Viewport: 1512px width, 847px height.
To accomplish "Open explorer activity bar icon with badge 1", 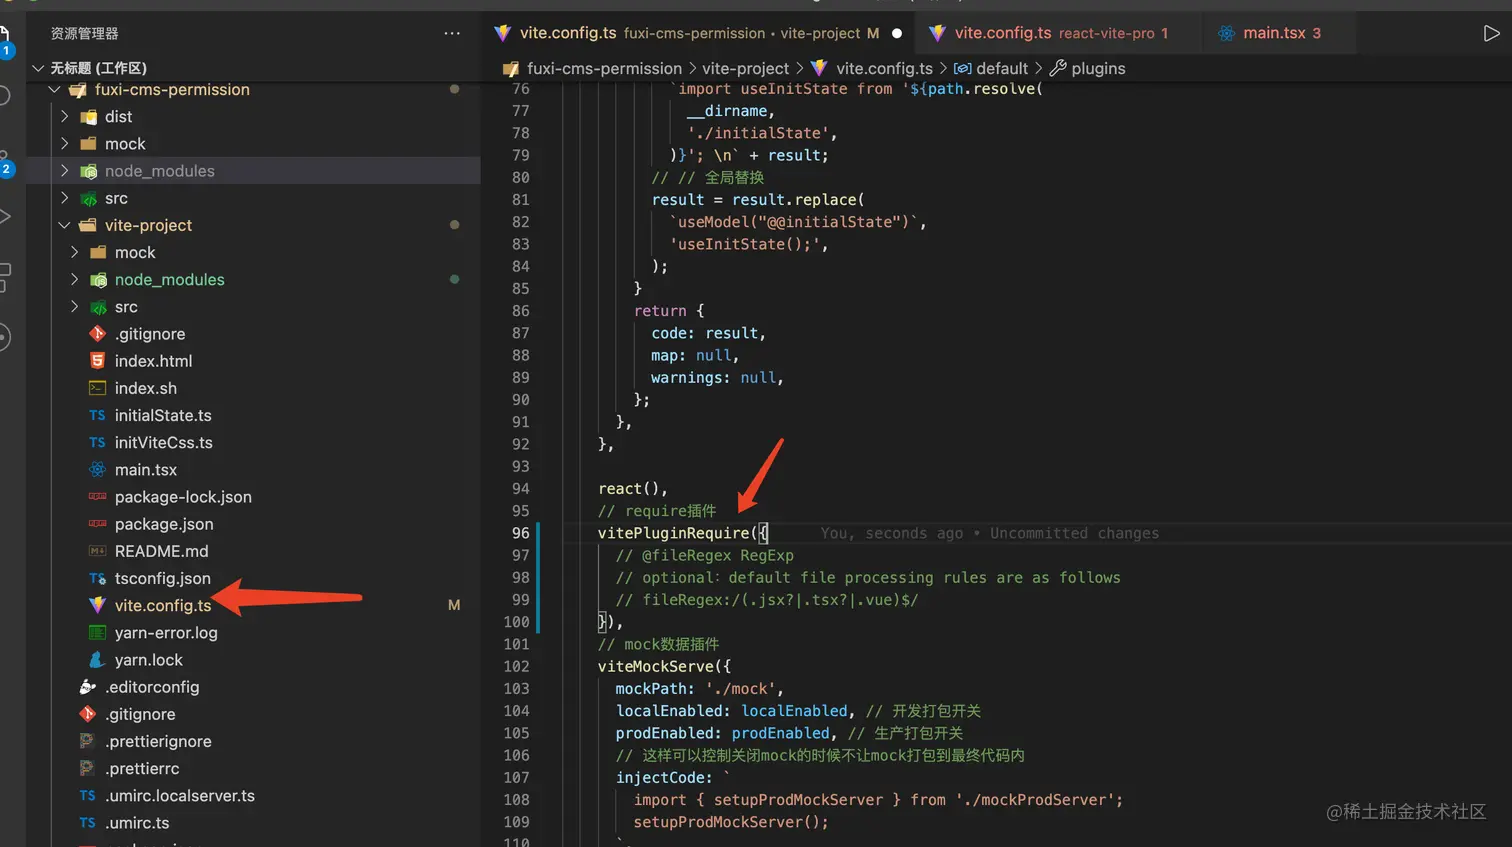I will pos(5,42).
